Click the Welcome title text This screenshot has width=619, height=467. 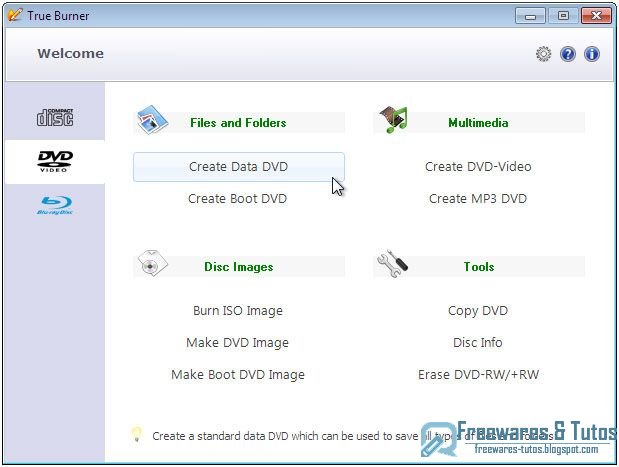pyautogui.click(x=71, y=54)
